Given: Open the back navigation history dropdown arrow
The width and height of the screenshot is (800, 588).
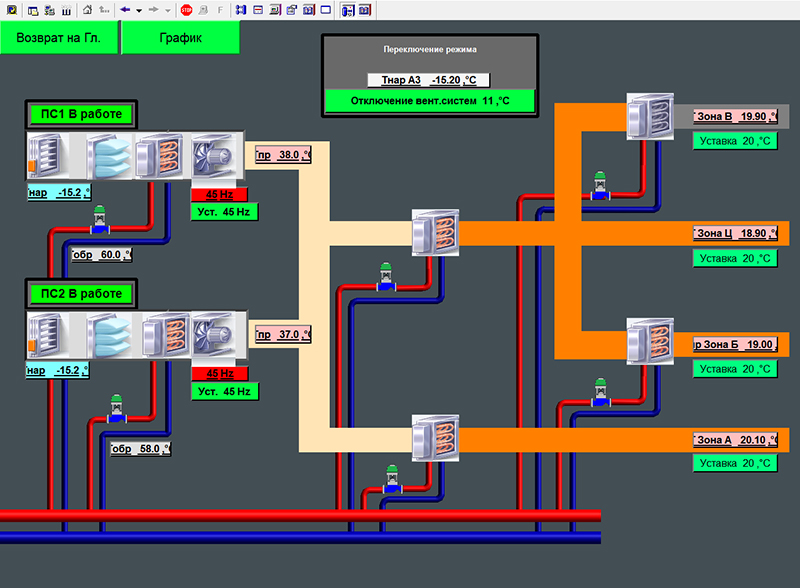Looking at the screenshot, I should point(138,10).
